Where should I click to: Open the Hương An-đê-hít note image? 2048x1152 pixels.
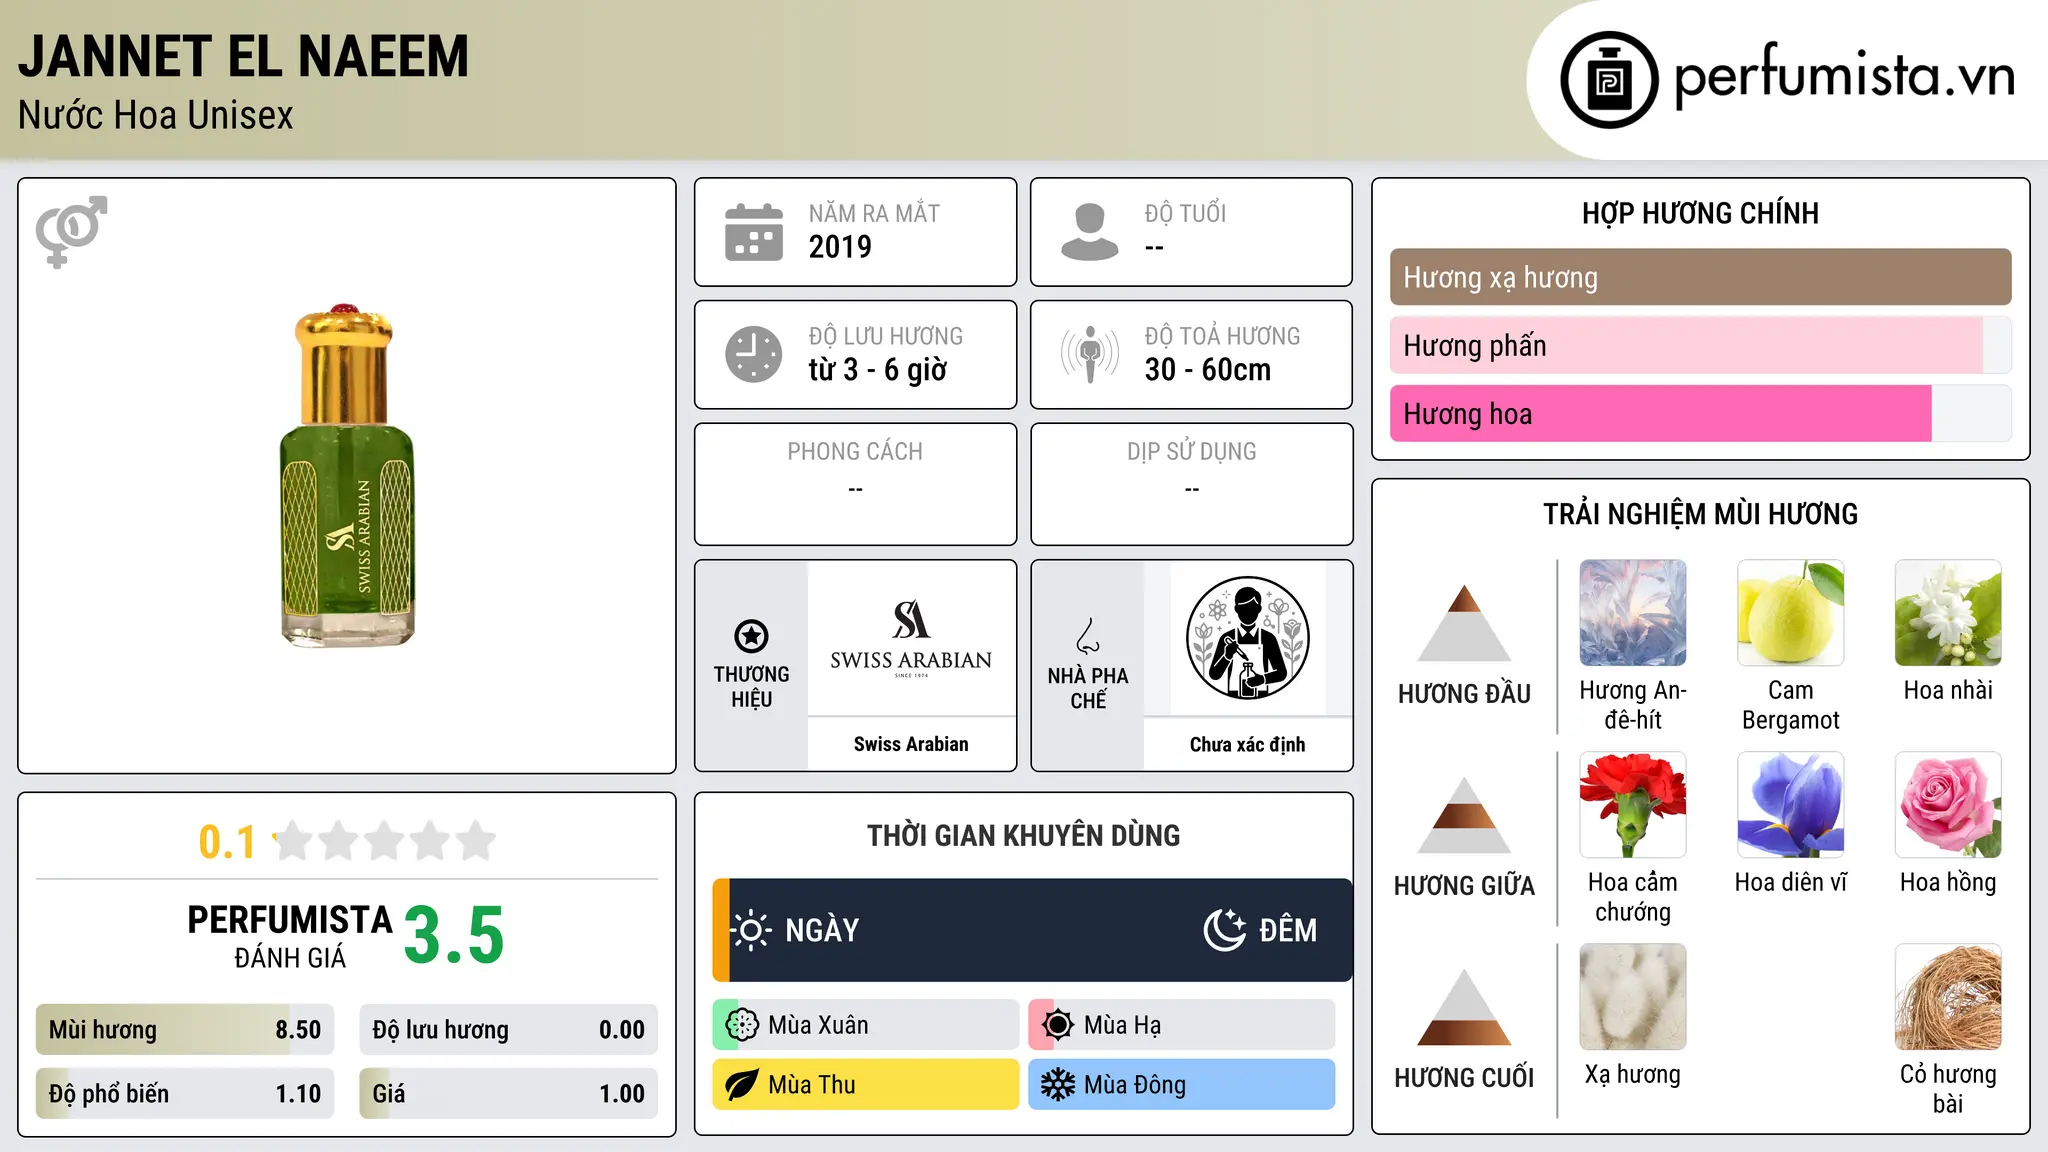(1633, 613)
